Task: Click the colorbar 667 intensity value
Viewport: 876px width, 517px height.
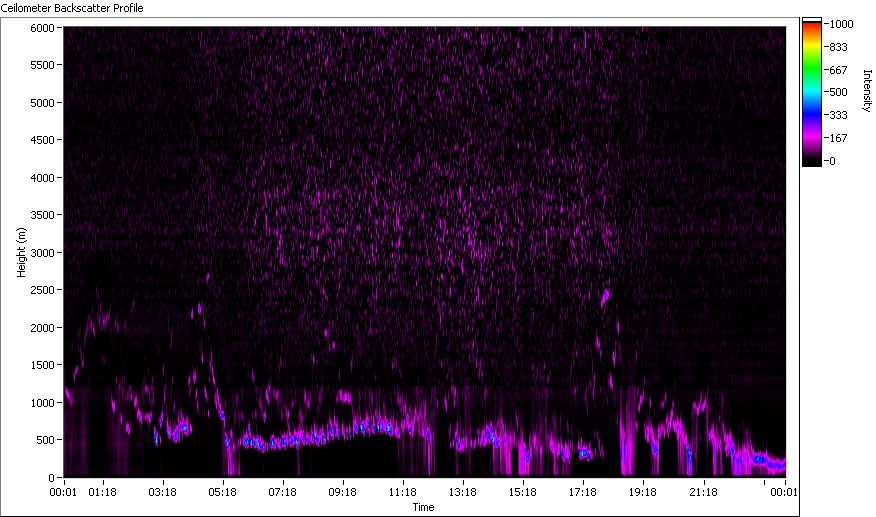Action: [839, 70]
